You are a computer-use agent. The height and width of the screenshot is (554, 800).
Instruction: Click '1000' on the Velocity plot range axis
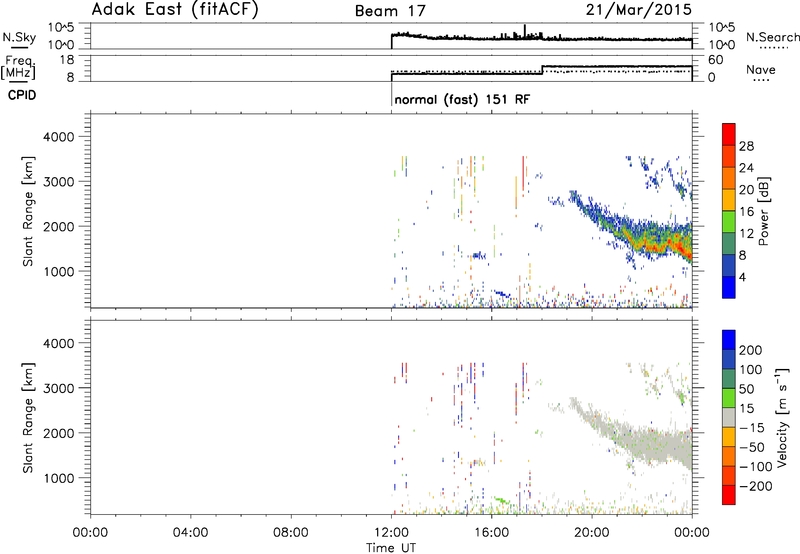pyautogui.click(x=59, y=478)
